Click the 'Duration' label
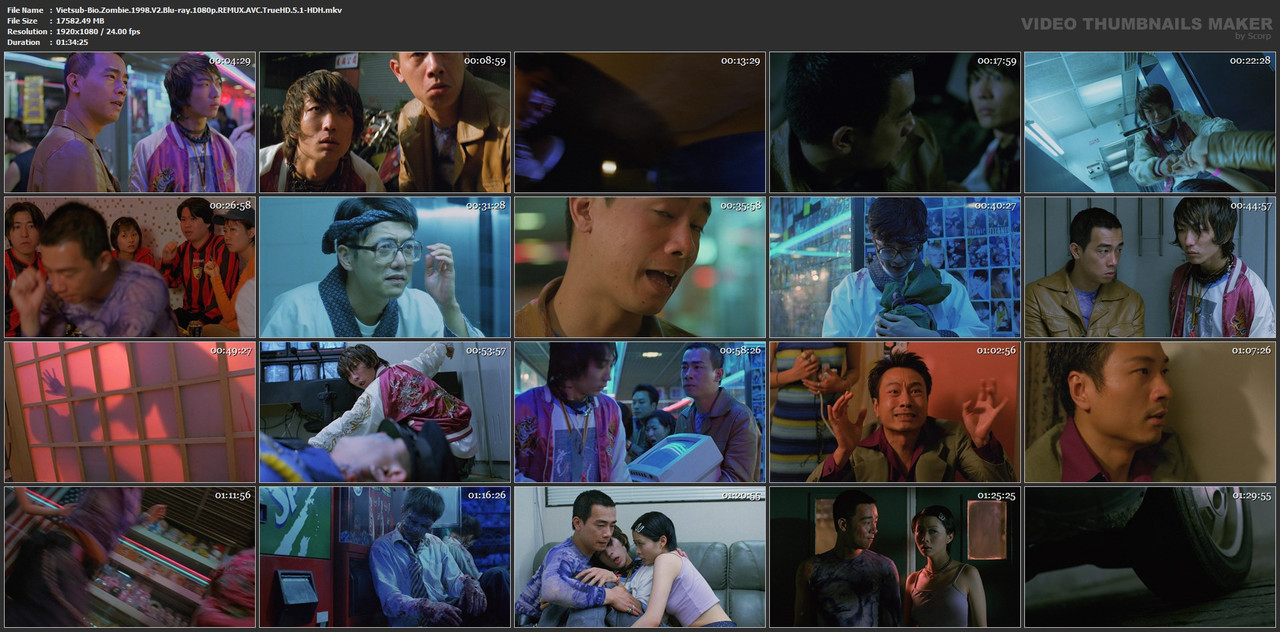The image size is (1280, 632). click(x=23, y=42)
